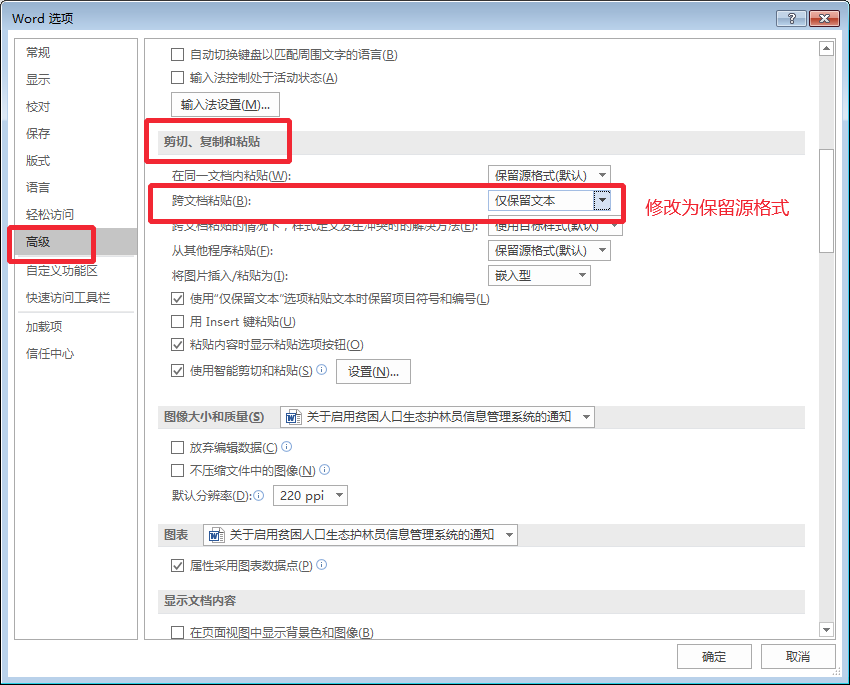Click Word document icon in 图像大小和质量 dropdown
Viewport: 850px width, 685px height.
pyautogui.click(x=293, y=417)
